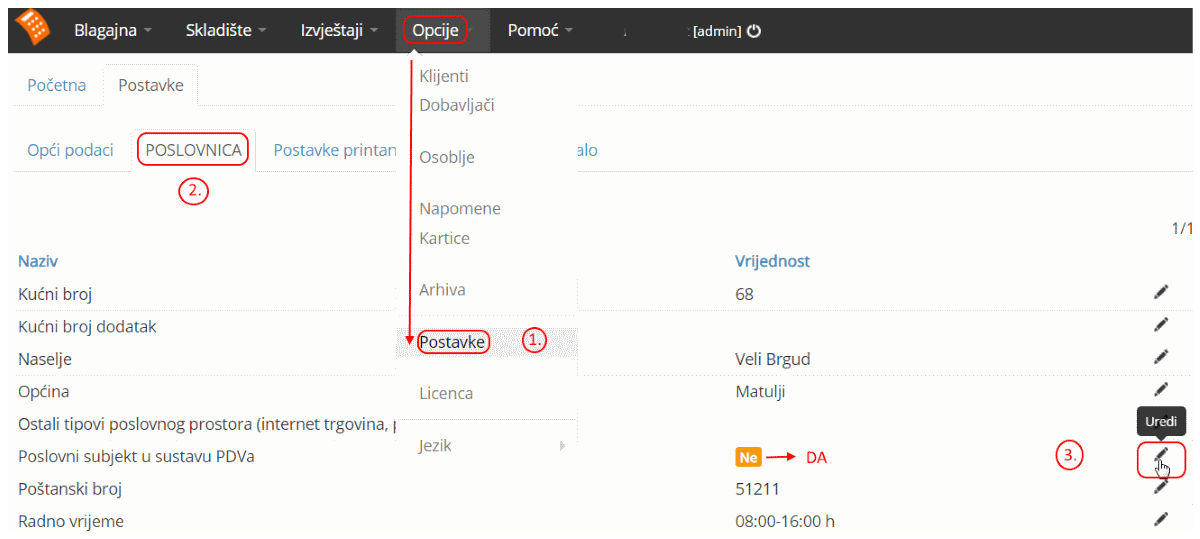Image resolution: width=1200 pixels, height=539 pixels.
Task: Select Kartice from the Opcije menu
Action: tap(444, 239)
